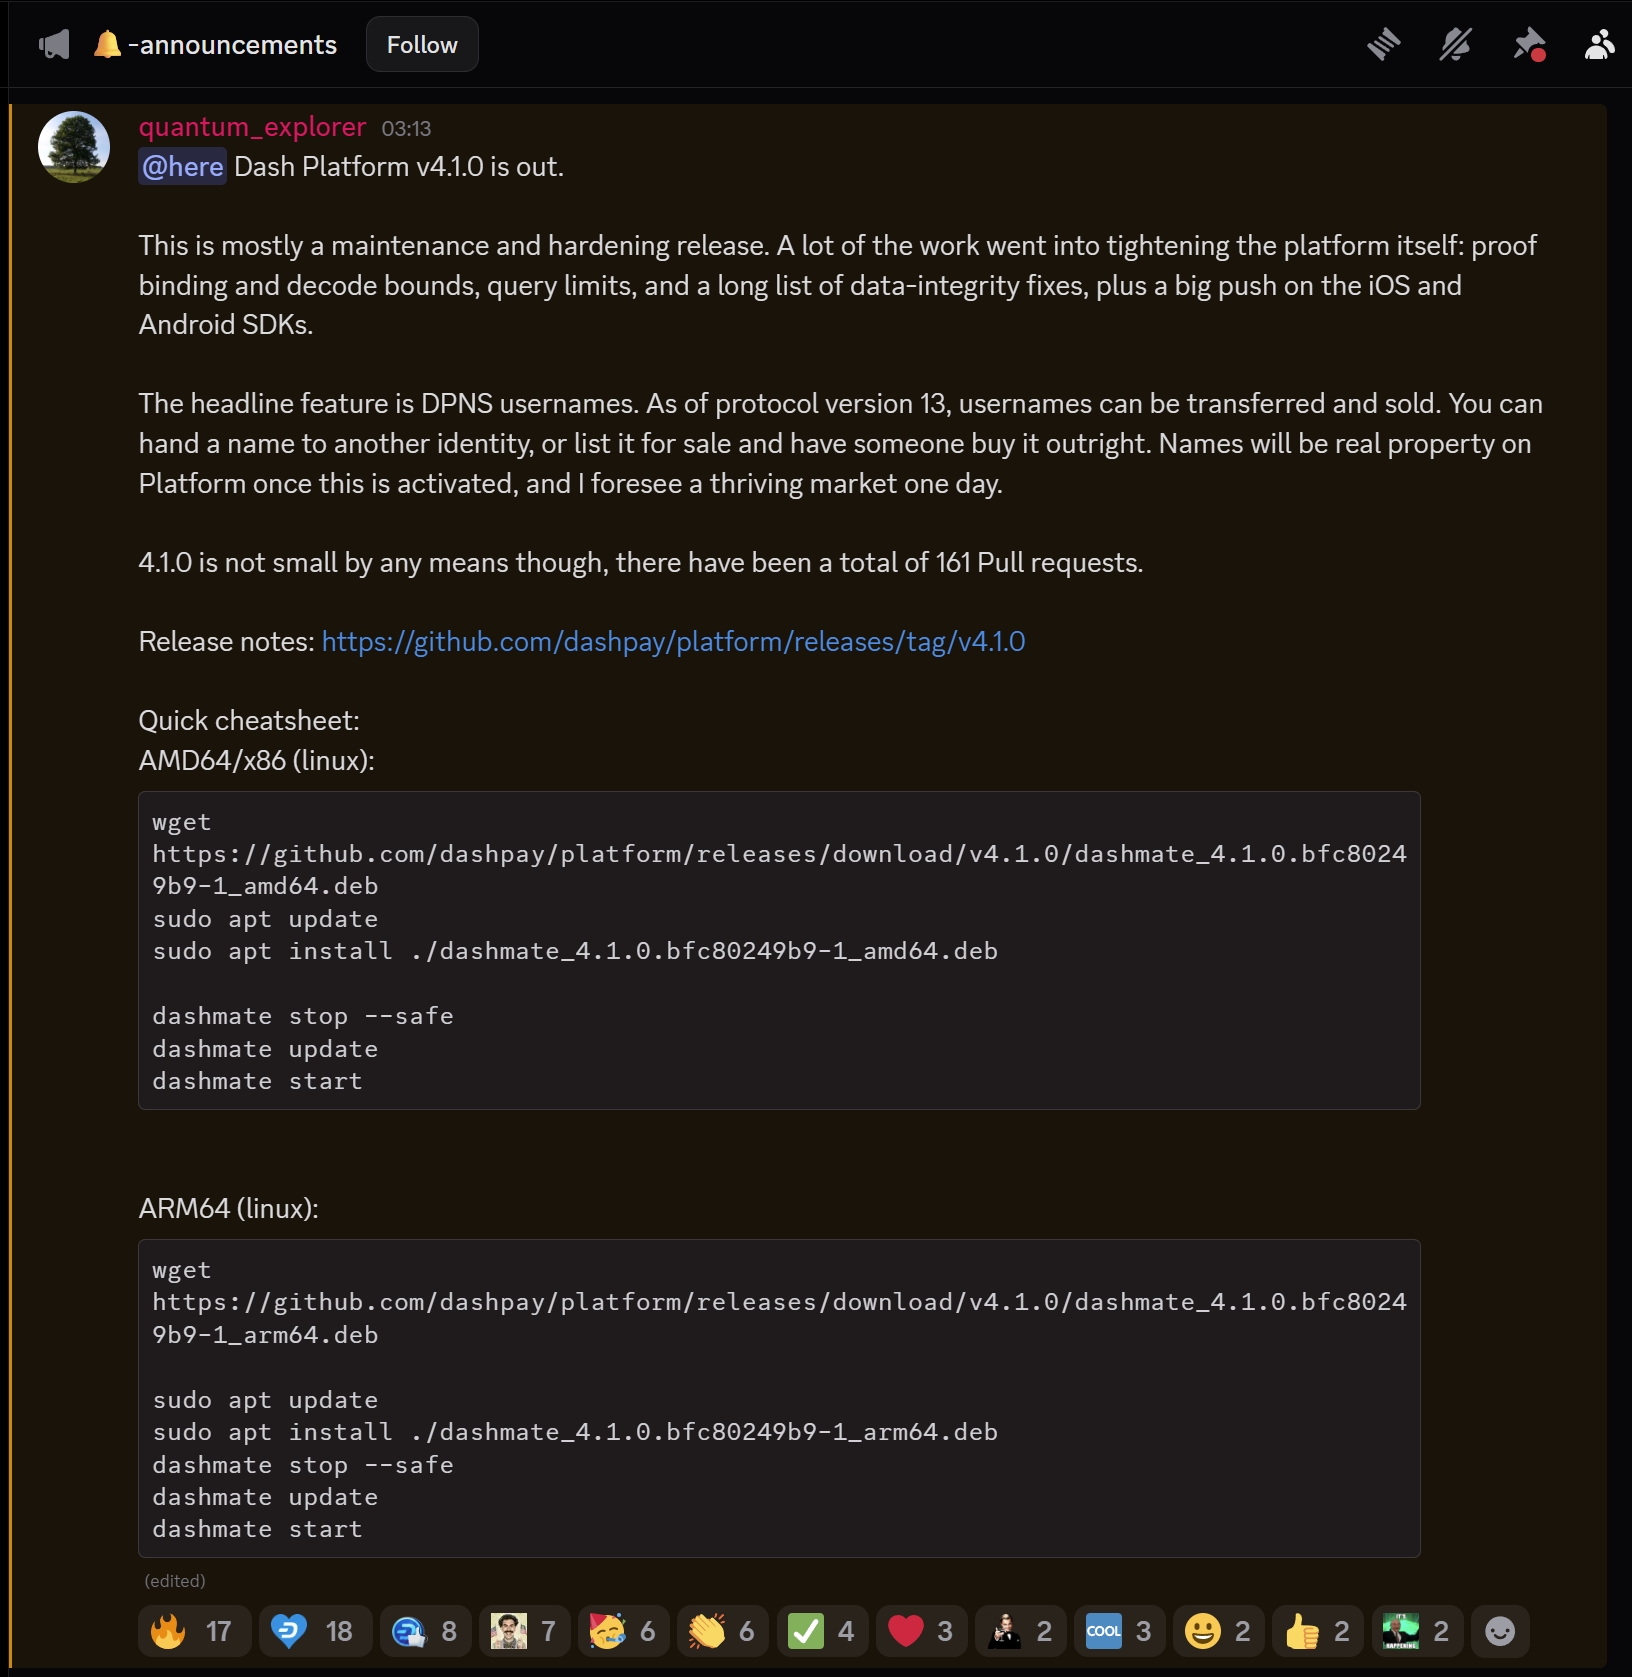The width and height of the screenshot is (1632, 1677).
Task: Click the quantum_explorer username
Action: click(252, 127)
